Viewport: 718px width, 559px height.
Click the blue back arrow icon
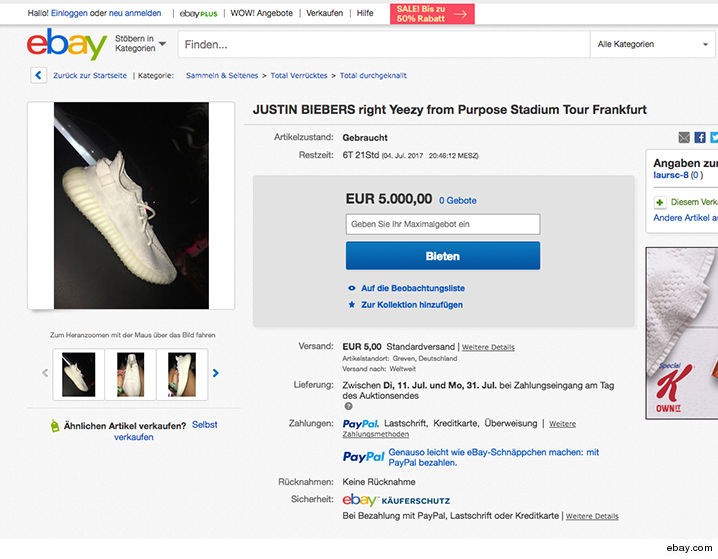(38, 75)
